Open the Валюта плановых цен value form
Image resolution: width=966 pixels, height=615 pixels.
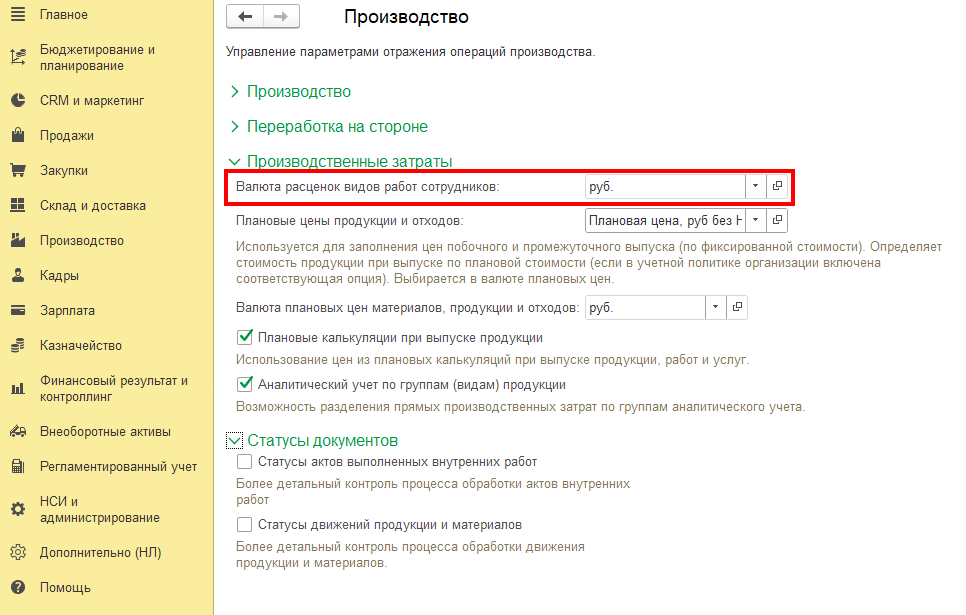737,307
